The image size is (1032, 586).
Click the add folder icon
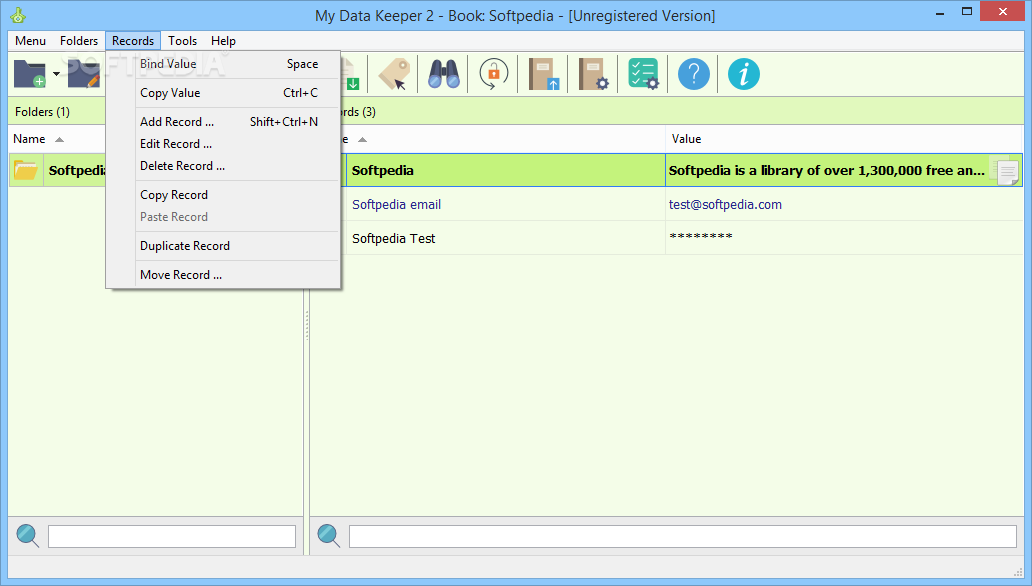pyautogui.click(x=30, y=74)
